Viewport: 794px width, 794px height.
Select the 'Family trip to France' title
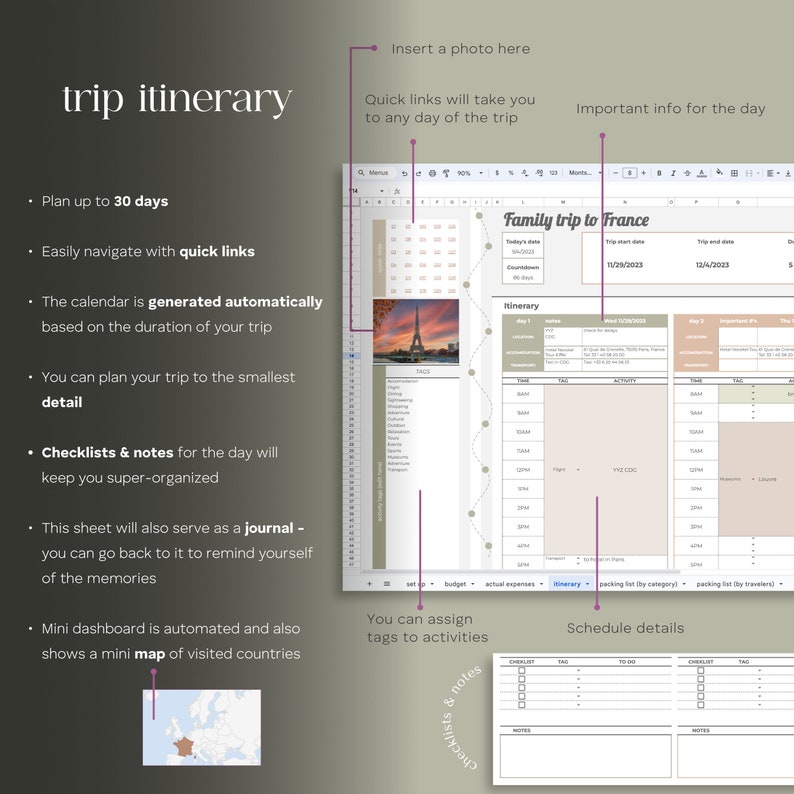point(576,220)
